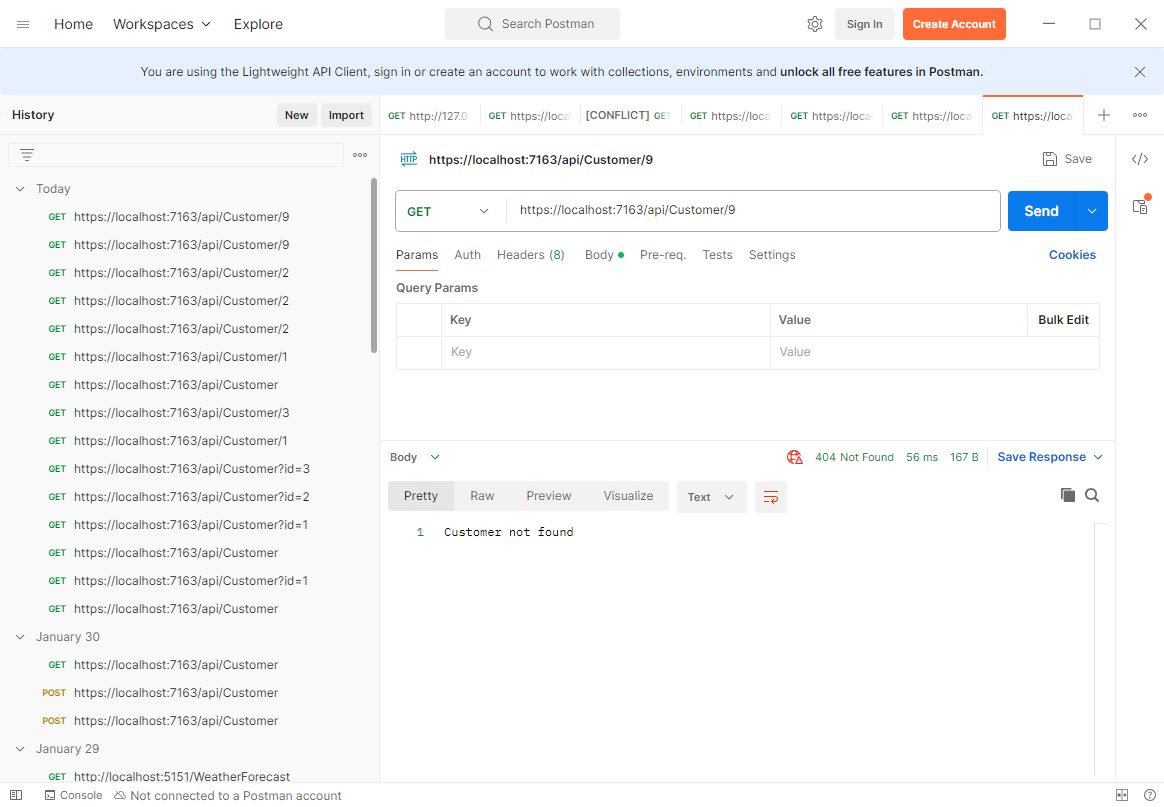This screenshot has height=807, width=1164.
Task: Open the settings gear icon
Action: 814,24
